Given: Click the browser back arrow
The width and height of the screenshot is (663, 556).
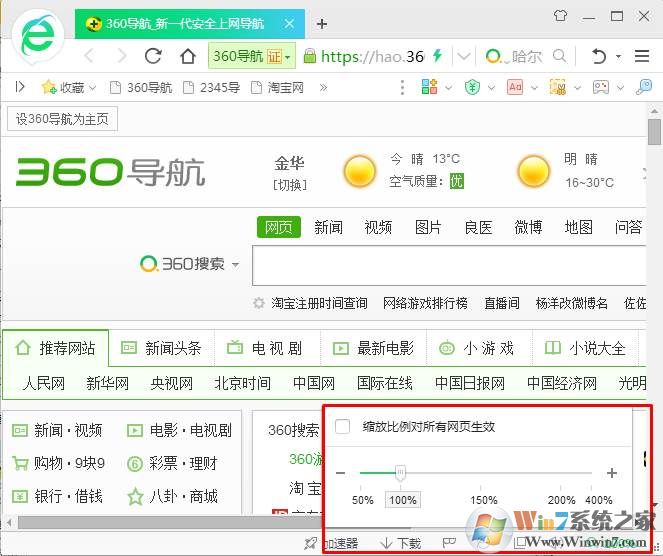Looking at the screenshot, I should (89, 56).
